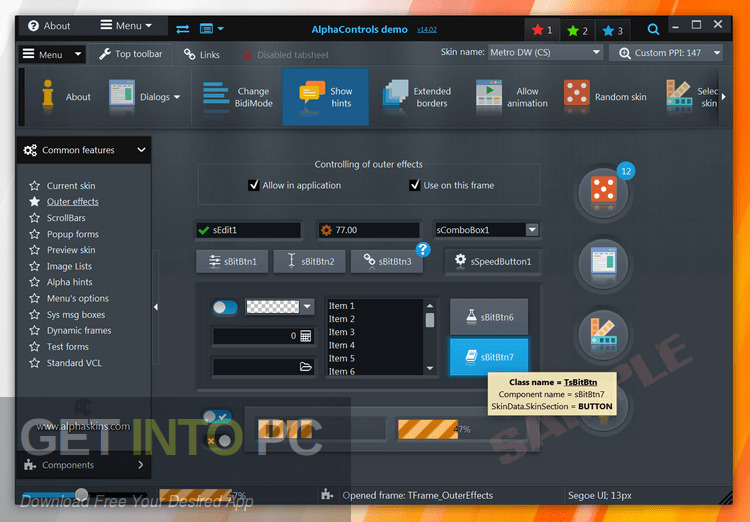Click the sBitBtn2 button
This screenshot has height=522, width=750.
(x=309, y=262)
